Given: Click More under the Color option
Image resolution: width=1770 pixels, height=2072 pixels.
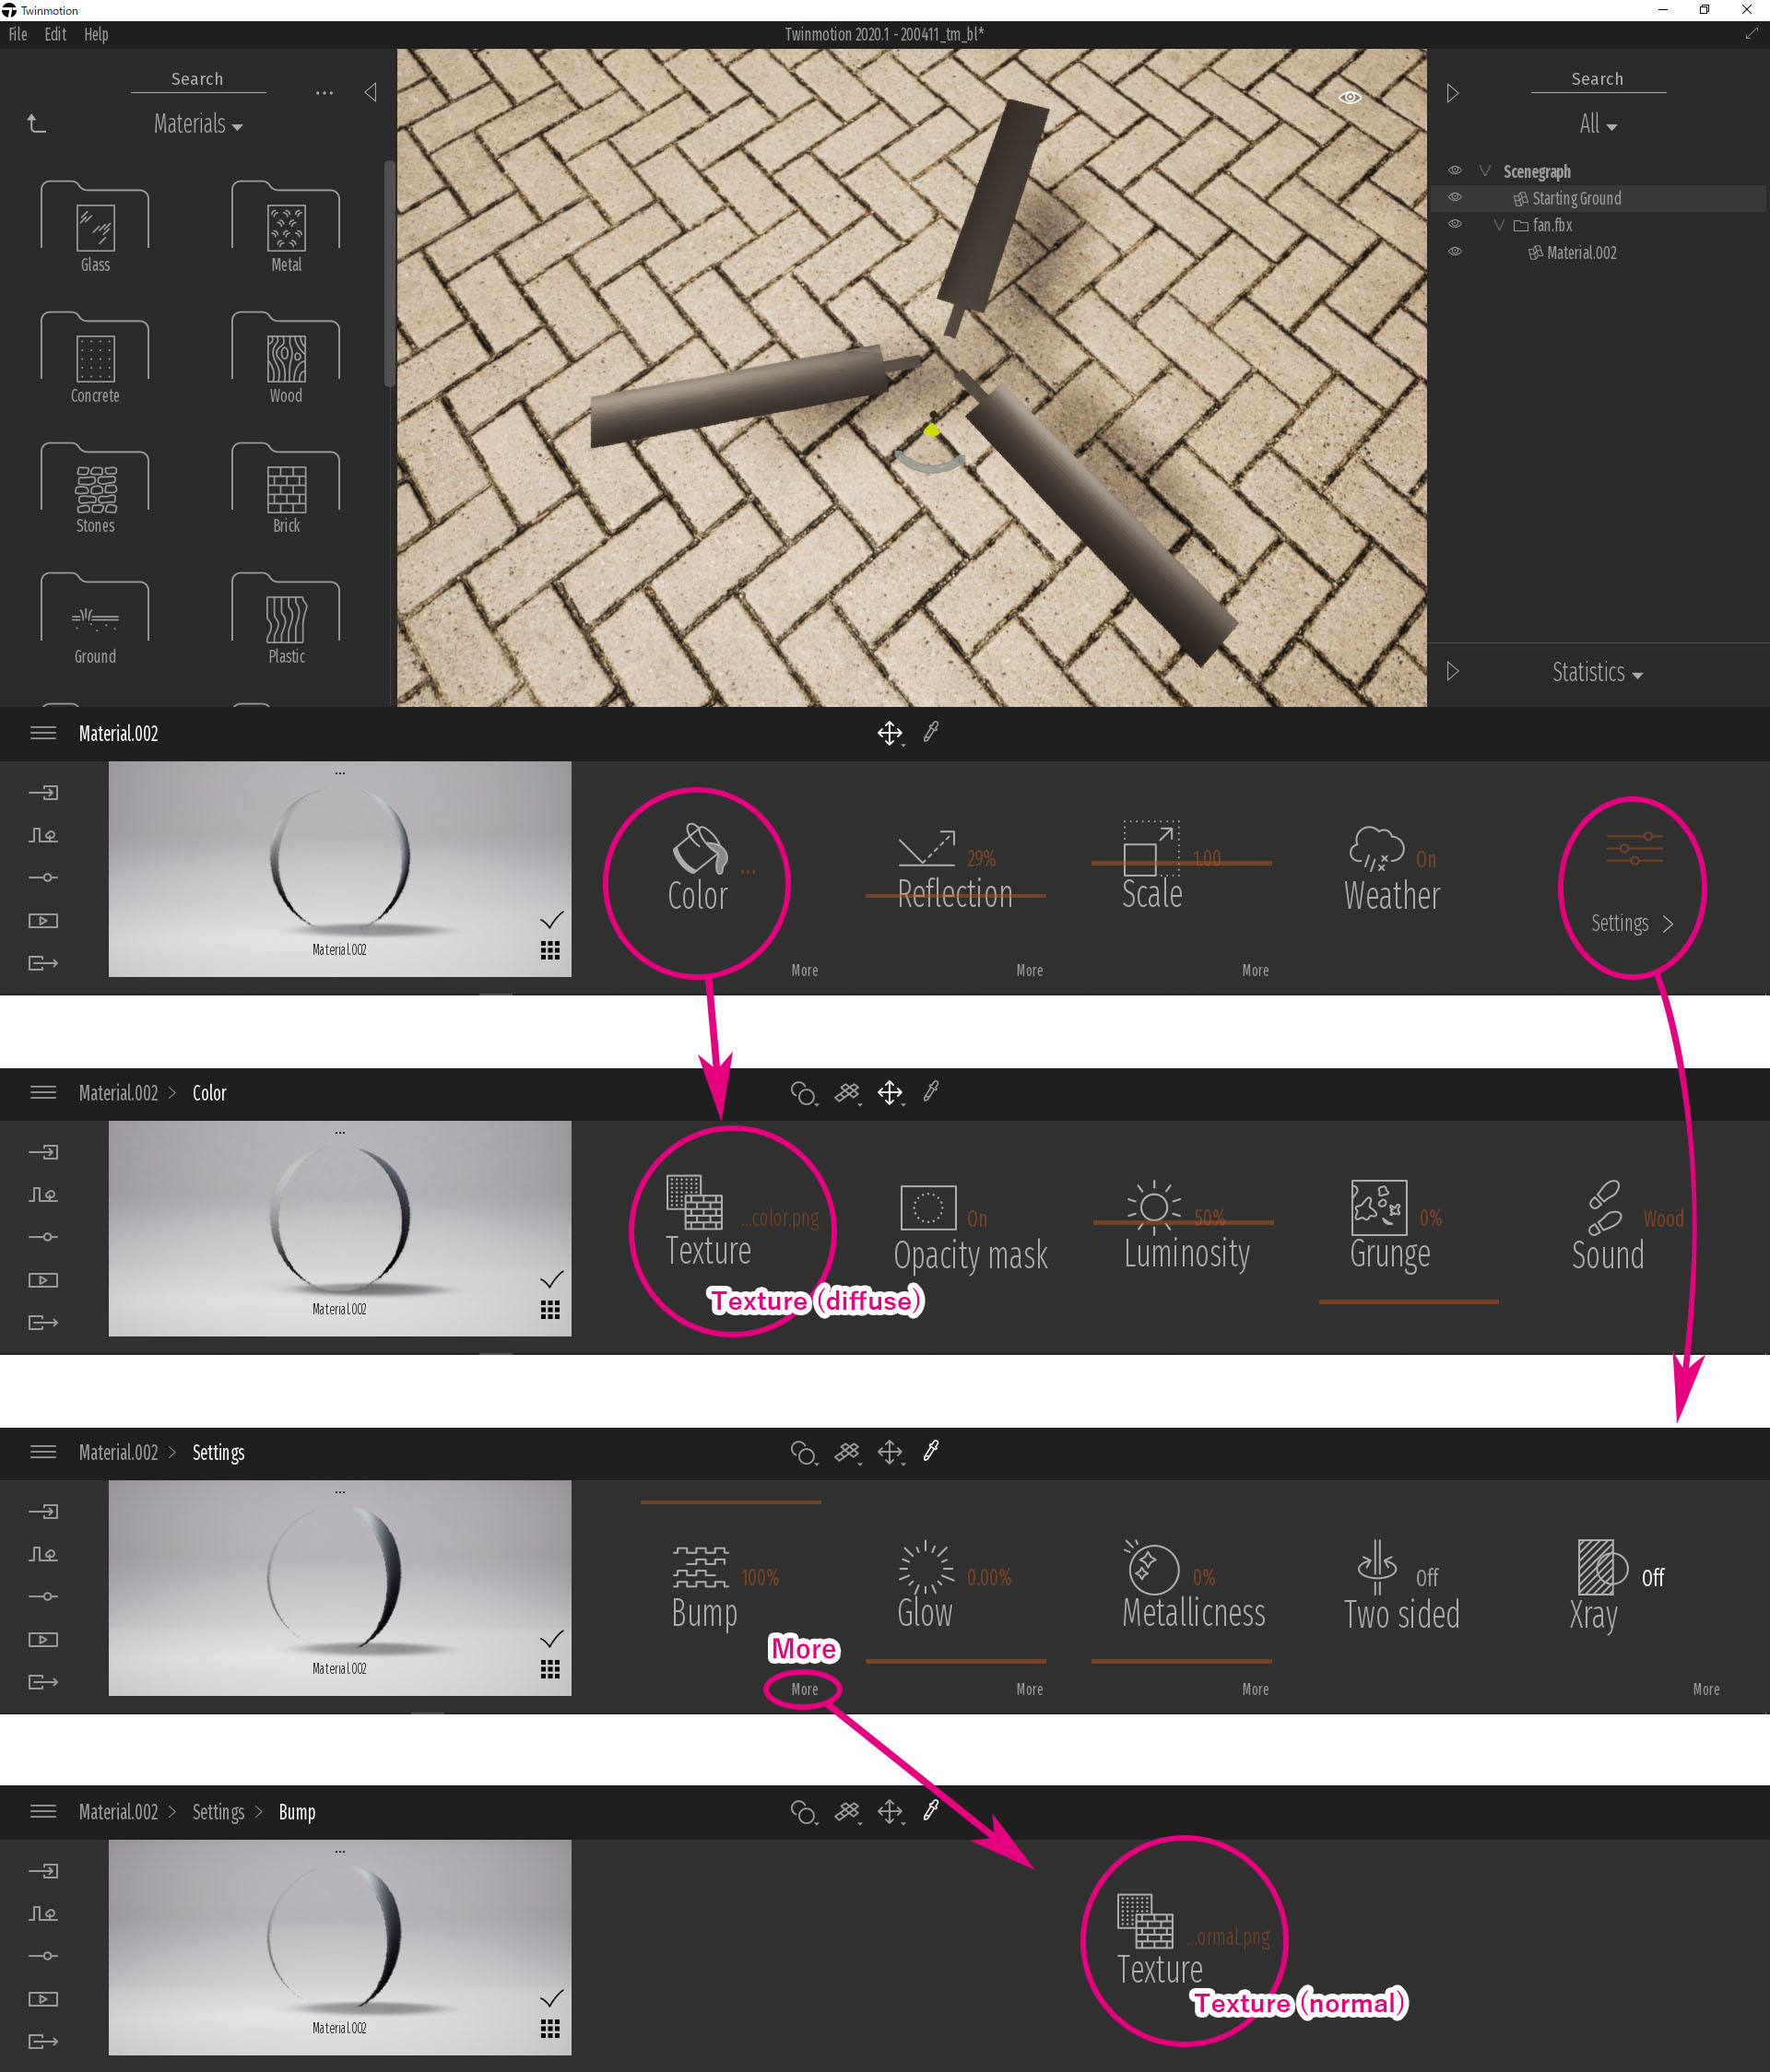Looking at the screenshot, I should click(805, 970).
